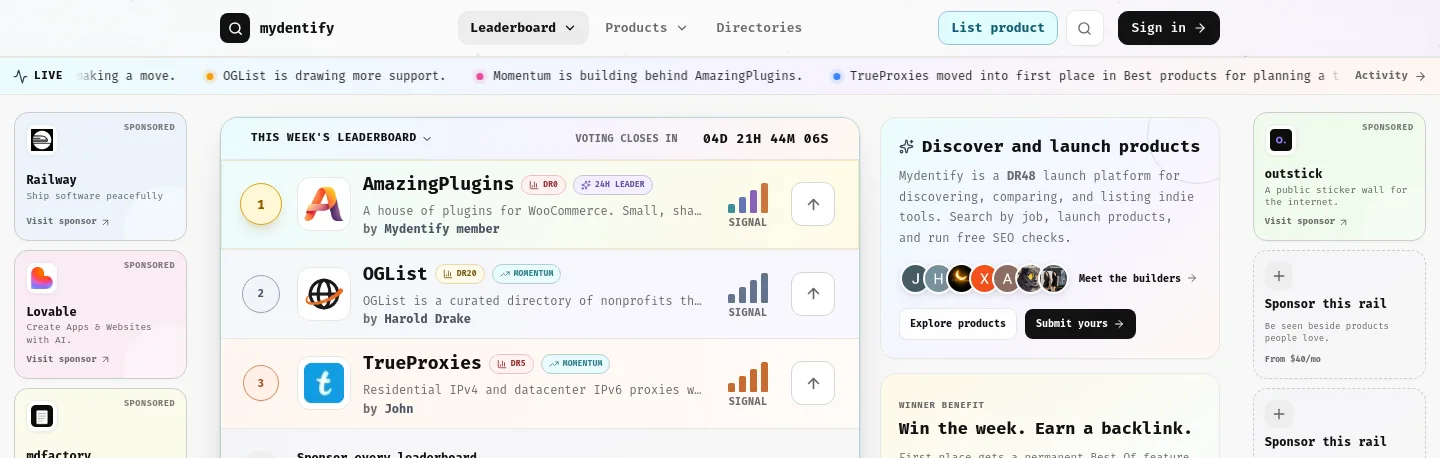Image resolution: width=1440 pixels, height=458 pixels.
Task: Click the DR20 badge on OGList
Action: pos(460,274)
